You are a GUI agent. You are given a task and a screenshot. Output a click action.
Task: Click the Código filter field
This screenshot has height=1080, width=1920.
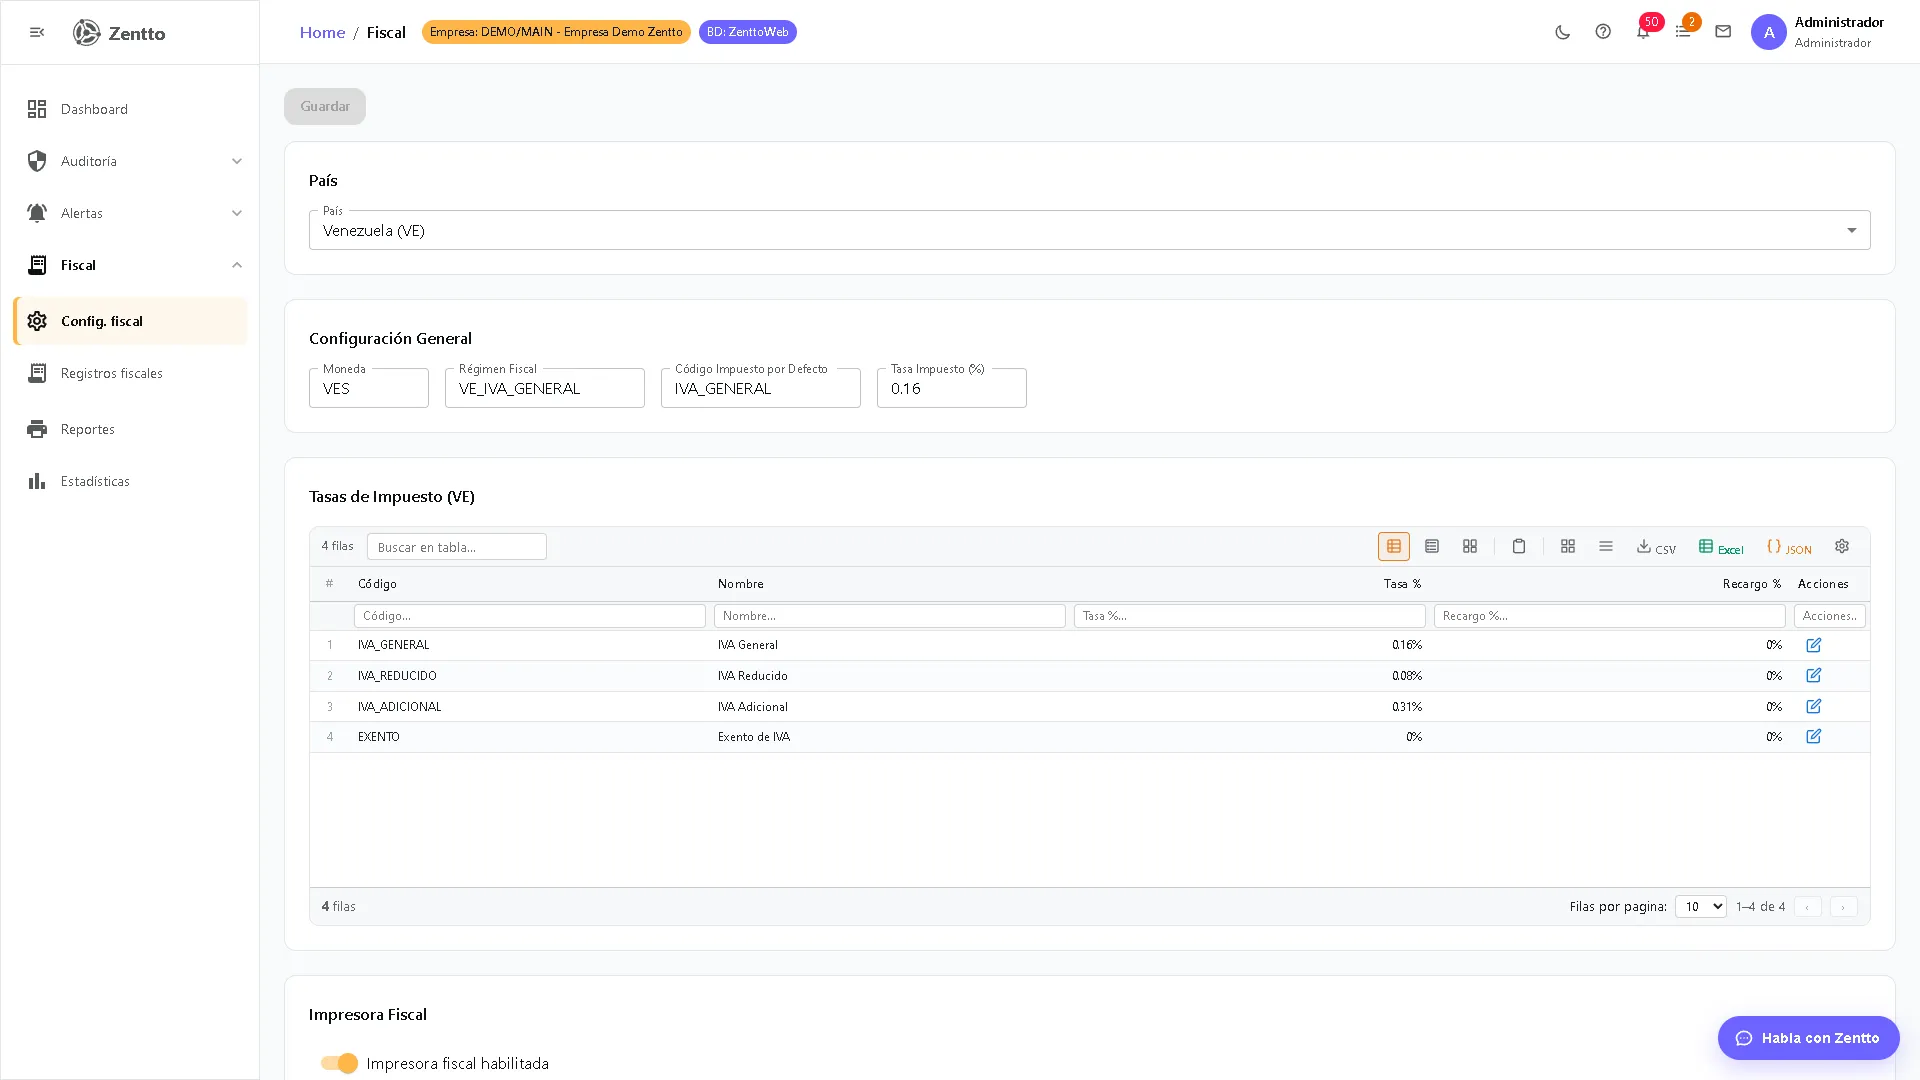click(x=530, y=616)
